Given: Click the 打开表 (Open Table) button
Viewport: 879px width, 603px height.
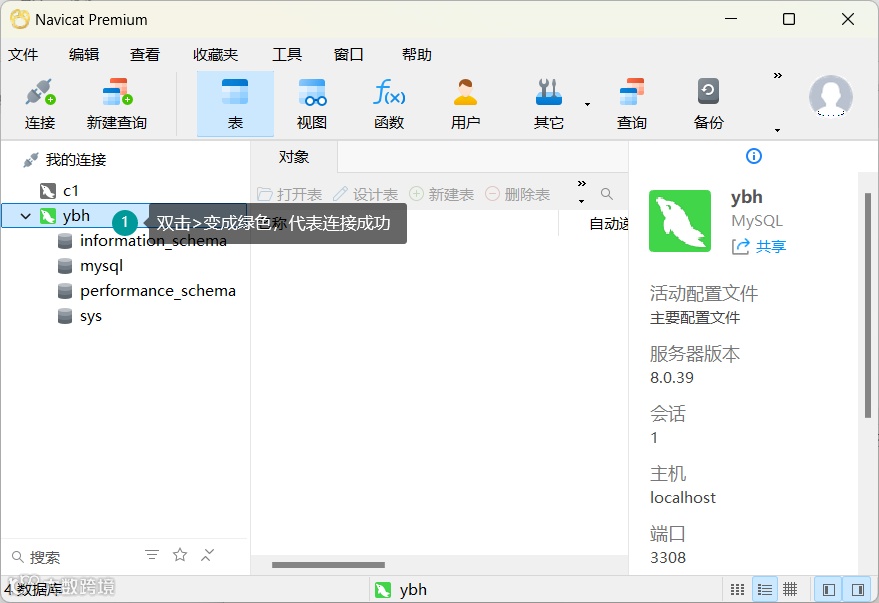Looking at the screenshot, I should 290,194.
